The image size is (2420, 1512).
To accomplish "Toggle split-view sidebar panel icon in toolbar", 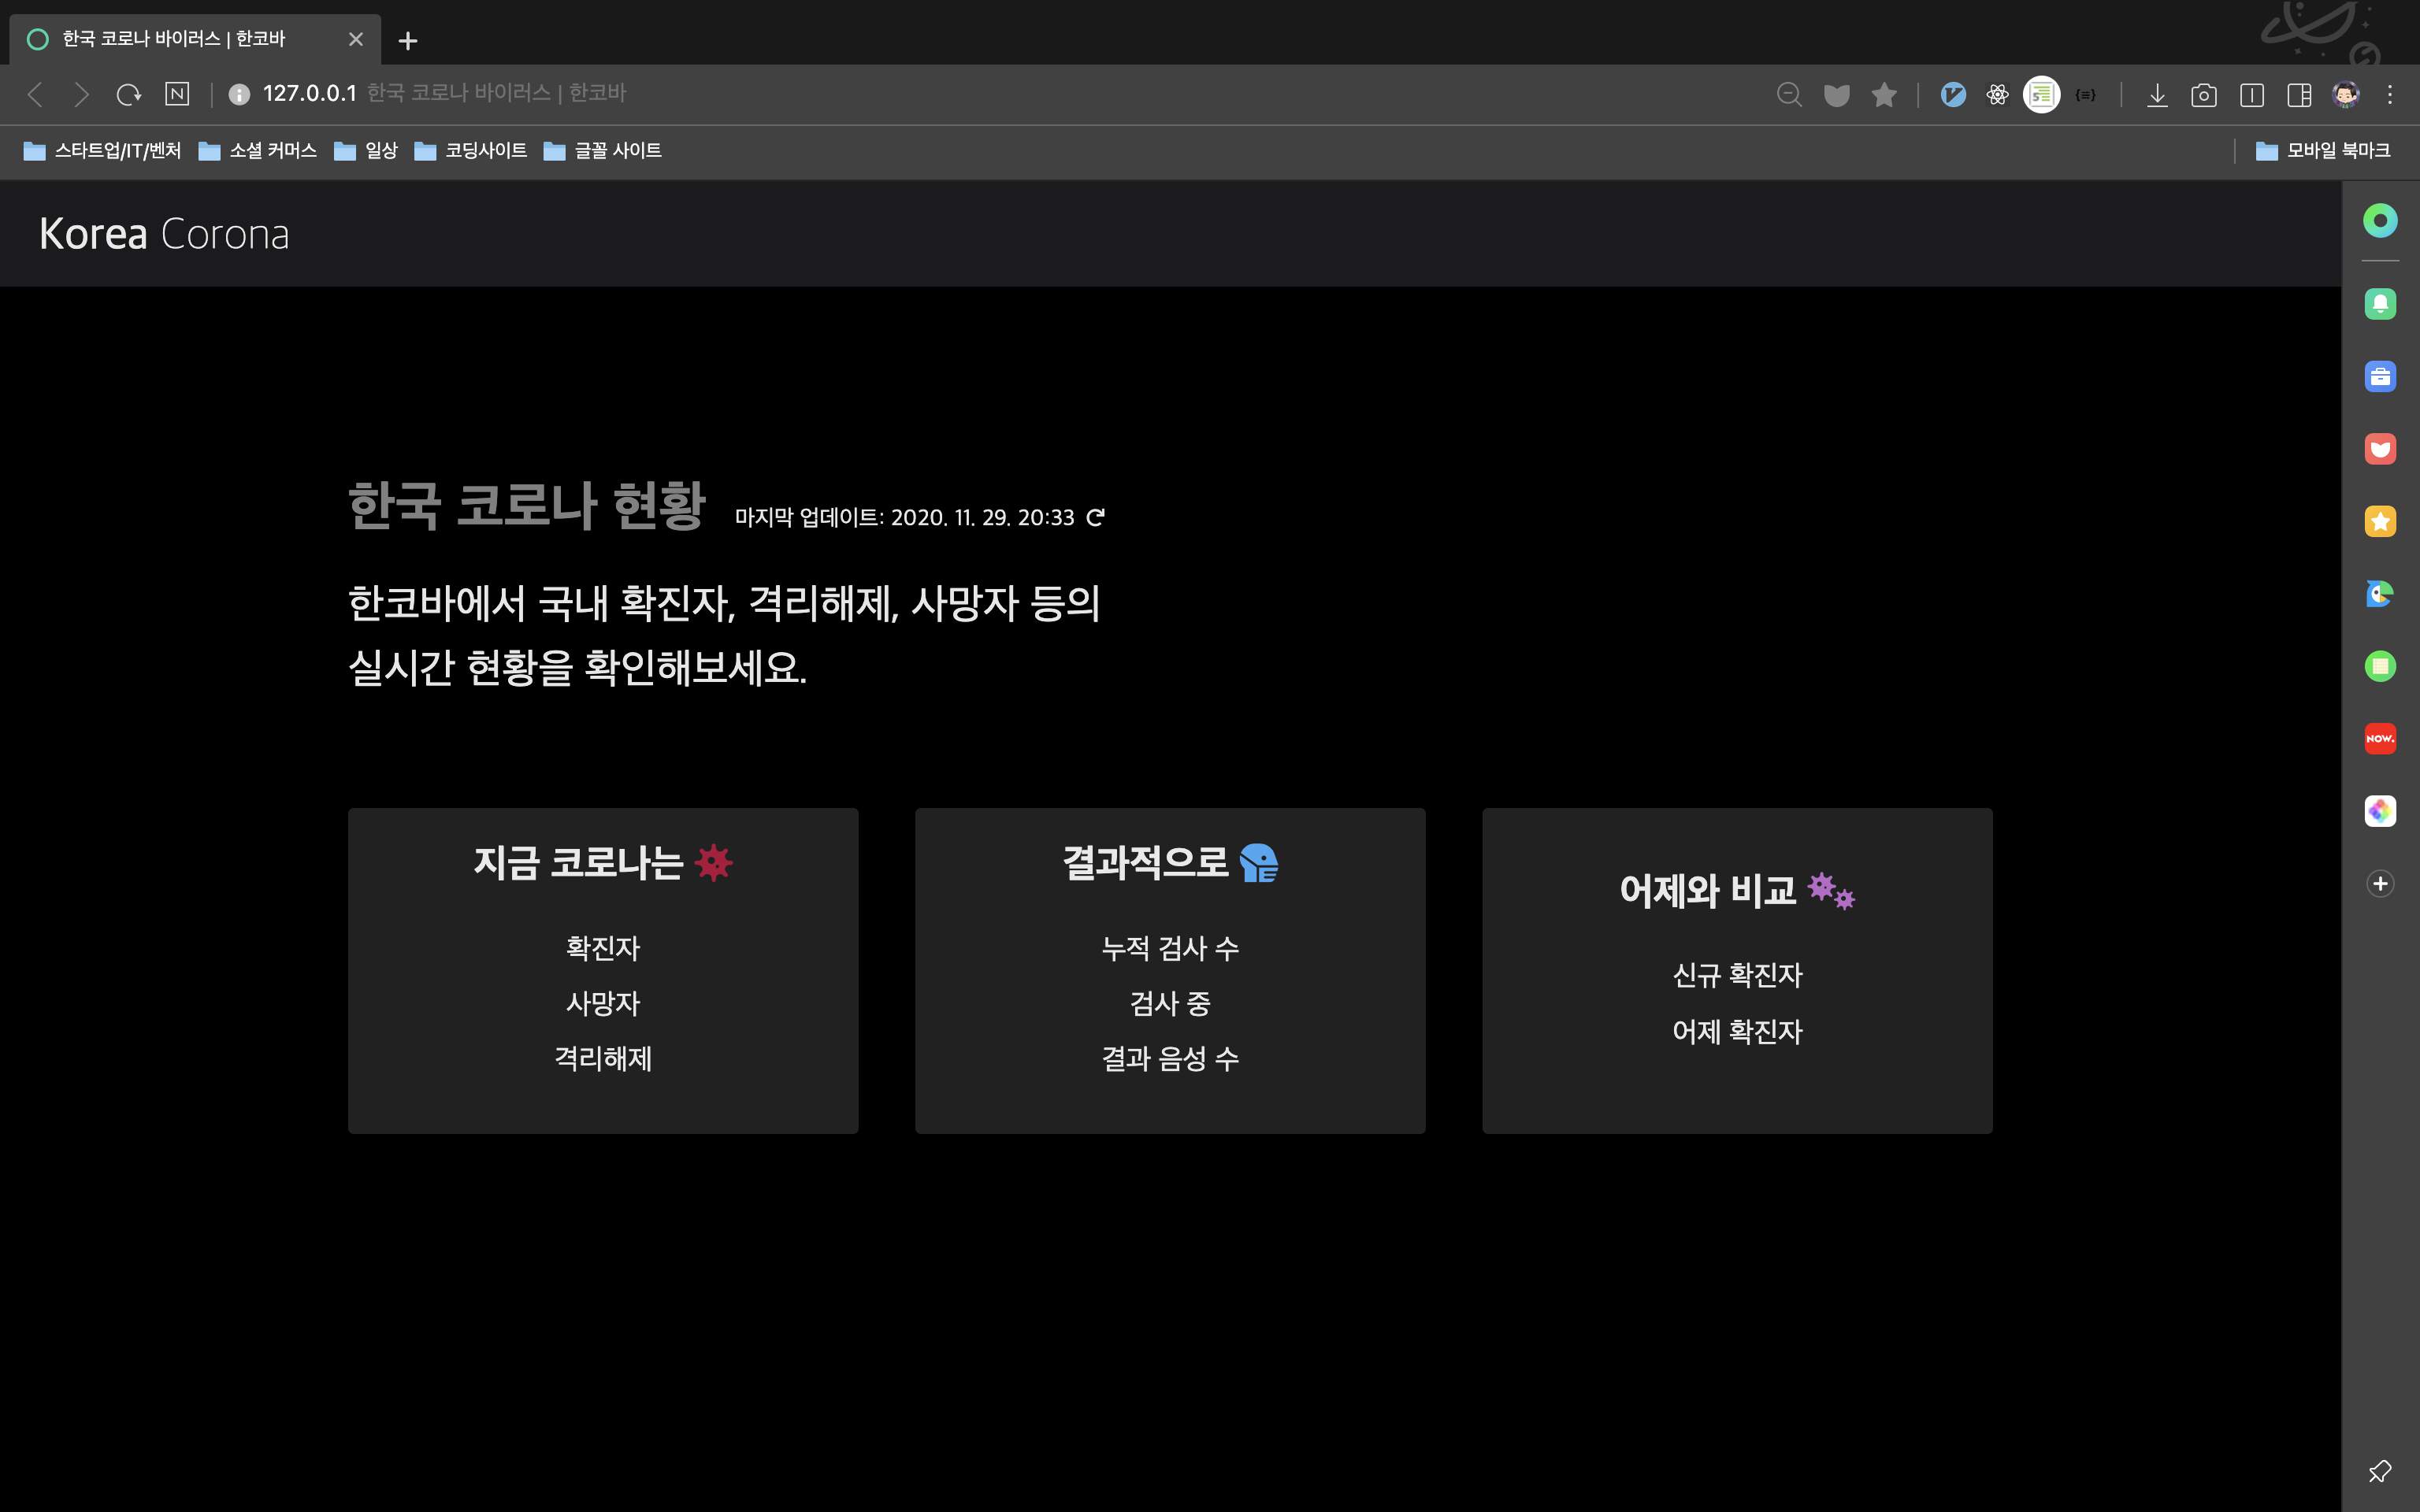I will tap(2298, 95).
